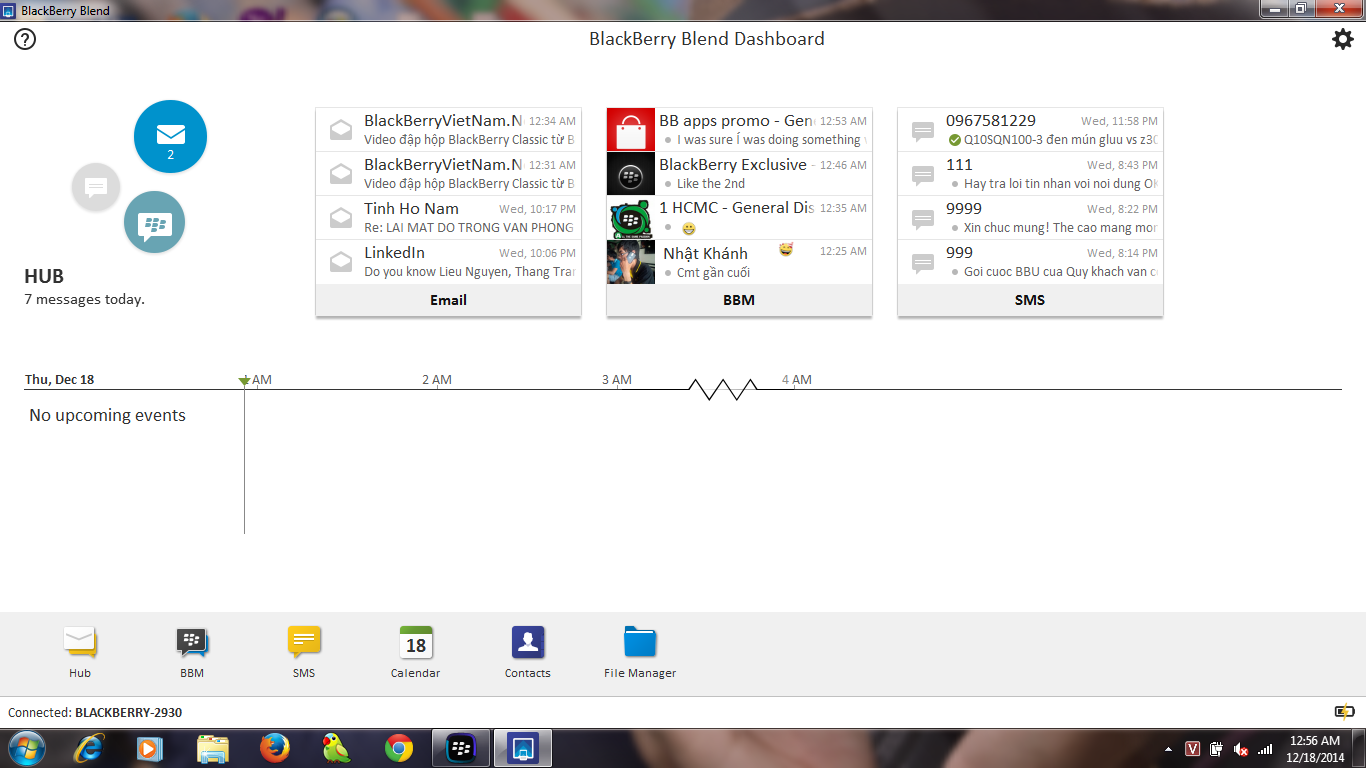Screen dimensions: 1366x768
Task: Open 1 HCMC - General Discussion chat
Action: click(x=739, y=218)
